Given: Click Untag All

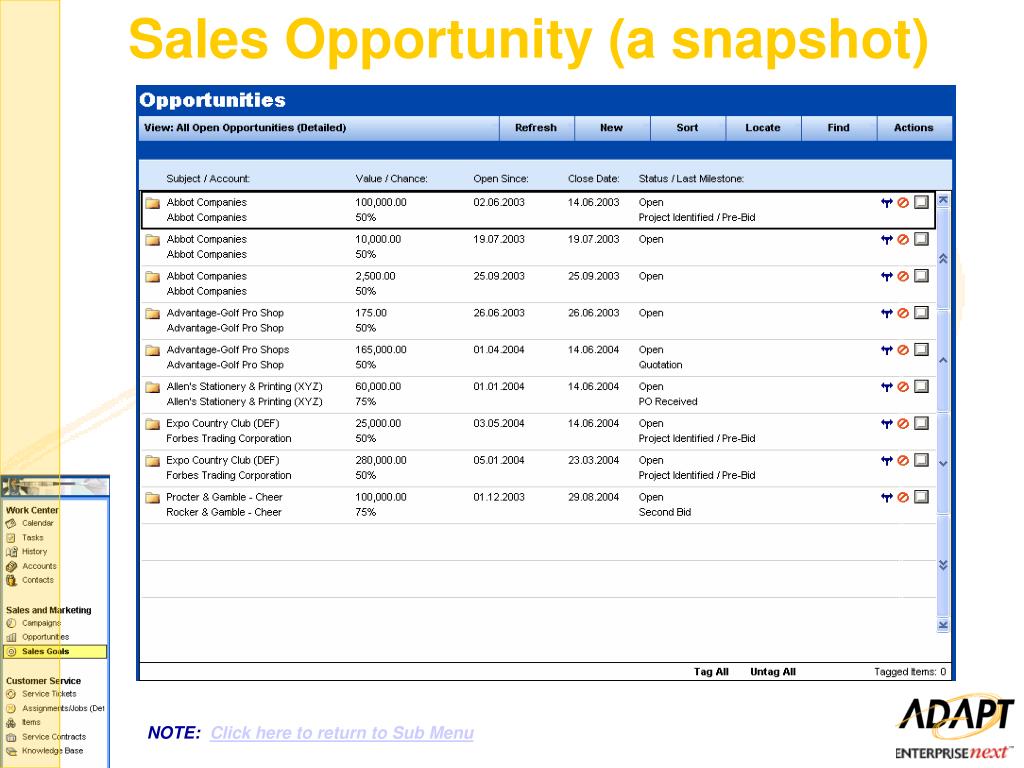Looking at the screenshot, I should (773, 672).
